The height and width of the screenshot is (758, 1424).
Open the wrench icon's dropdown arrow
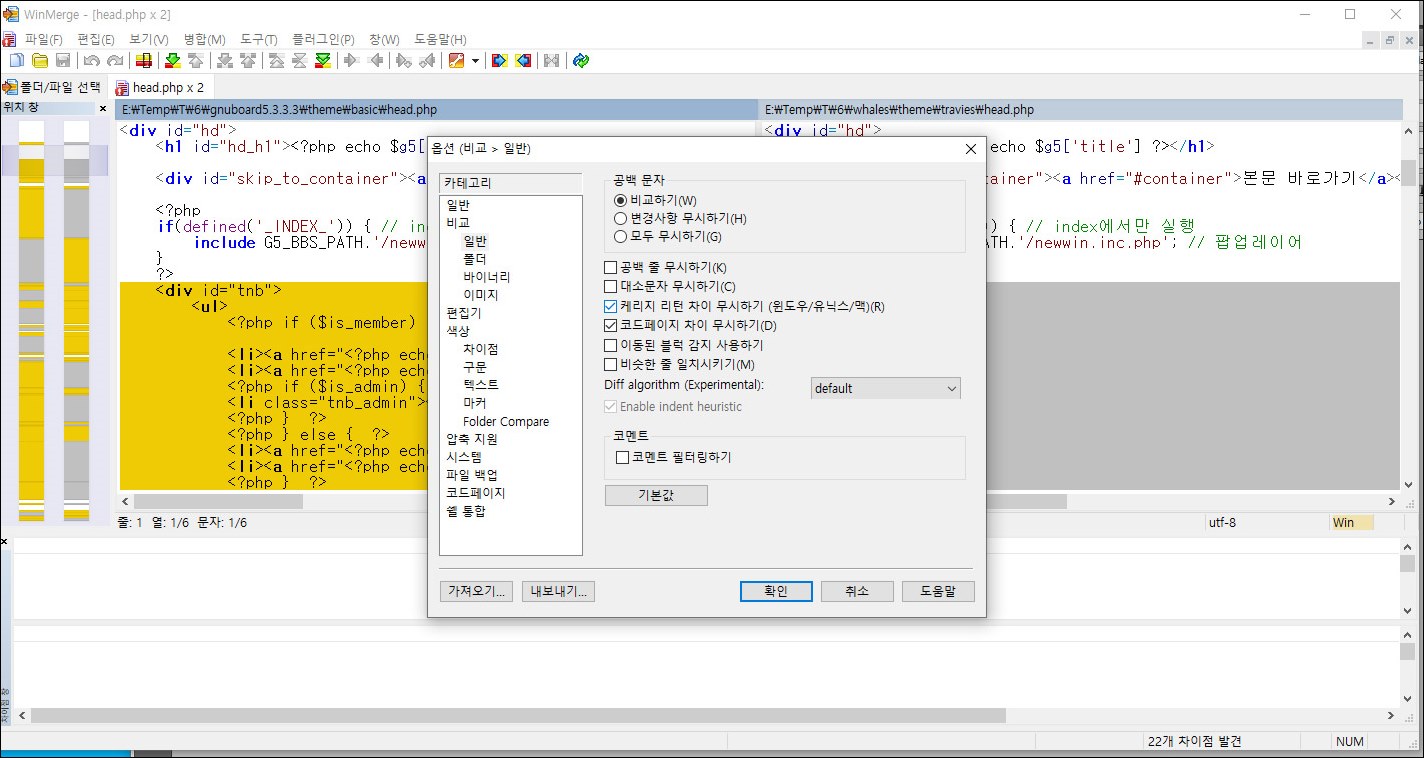pyautogui.click(x=474, y=60)
